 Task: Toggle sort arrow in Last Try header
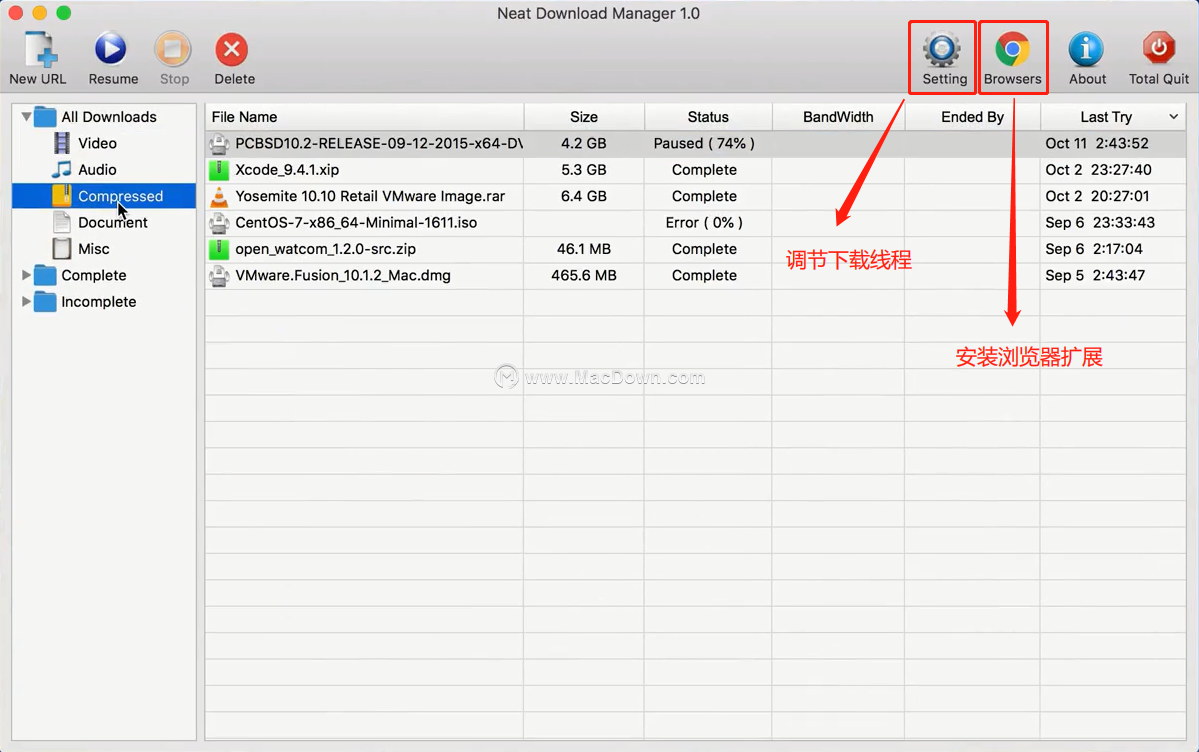(1173, 117)
